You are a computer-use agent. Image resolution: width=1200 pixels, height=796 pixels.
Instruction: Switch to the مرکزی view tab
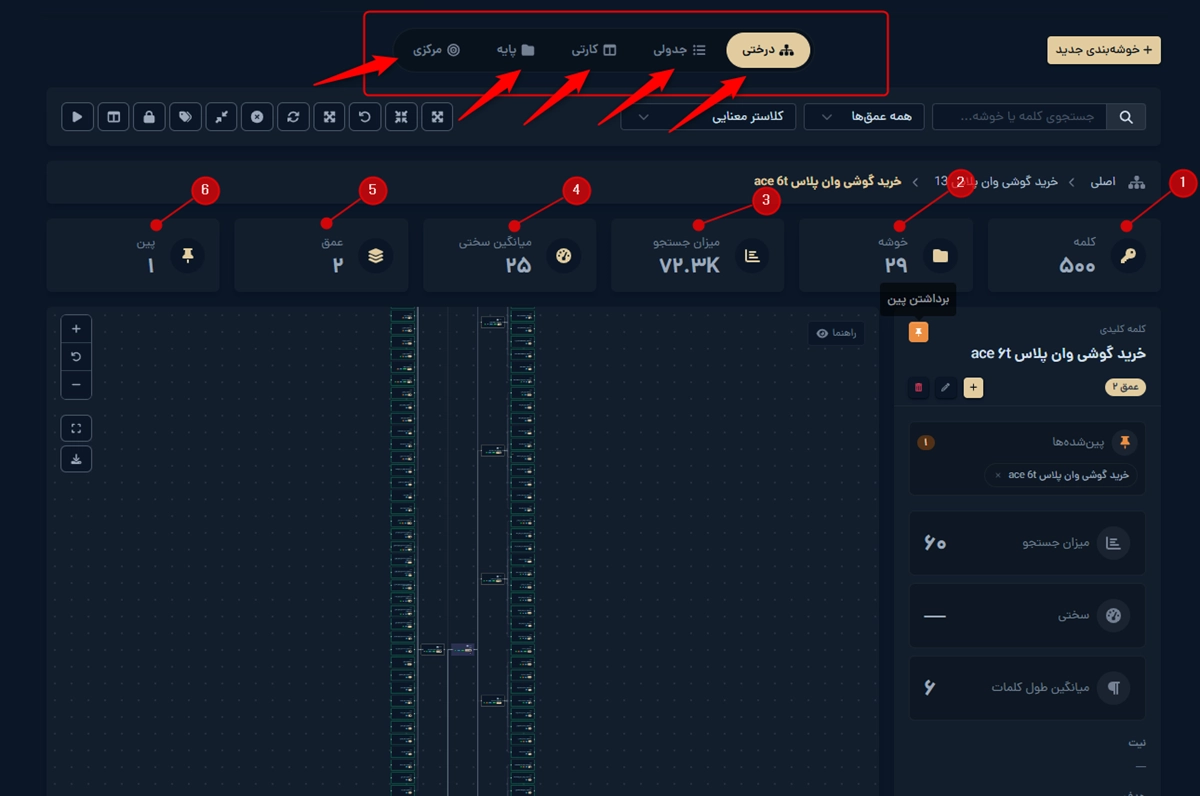(436, 50)
